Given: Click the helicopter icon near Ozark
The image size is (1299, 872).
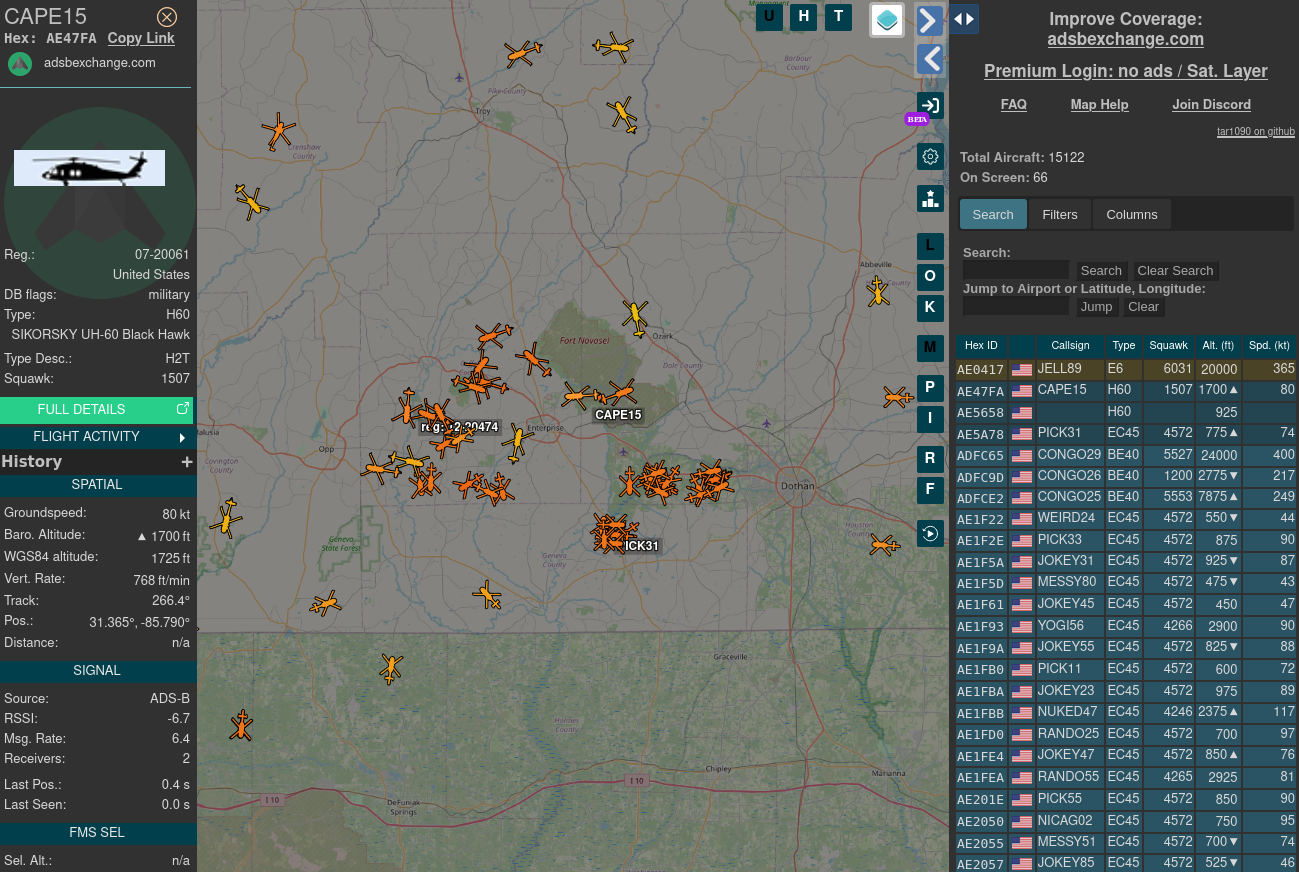Looking at the screenshot, I should [x=635, y=318].
